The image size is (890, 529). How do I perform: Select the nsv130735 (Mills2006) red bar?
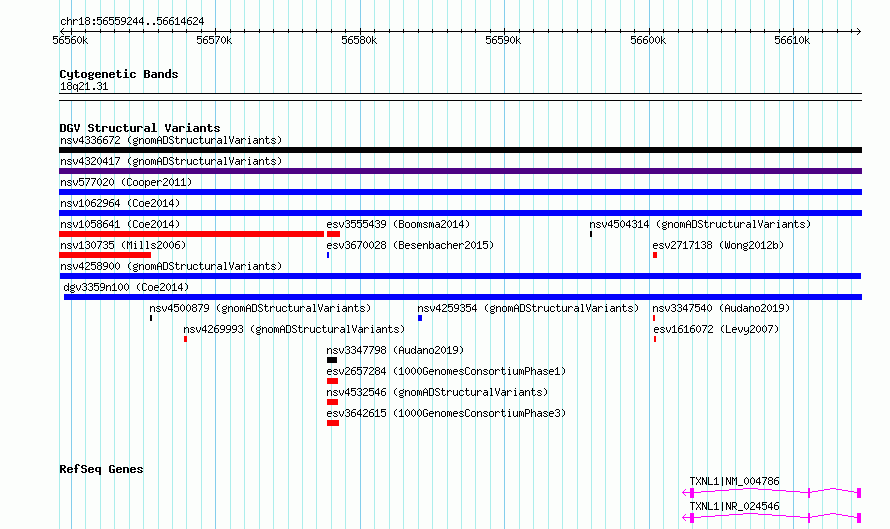pyautogui.click(x=105, y=255)
